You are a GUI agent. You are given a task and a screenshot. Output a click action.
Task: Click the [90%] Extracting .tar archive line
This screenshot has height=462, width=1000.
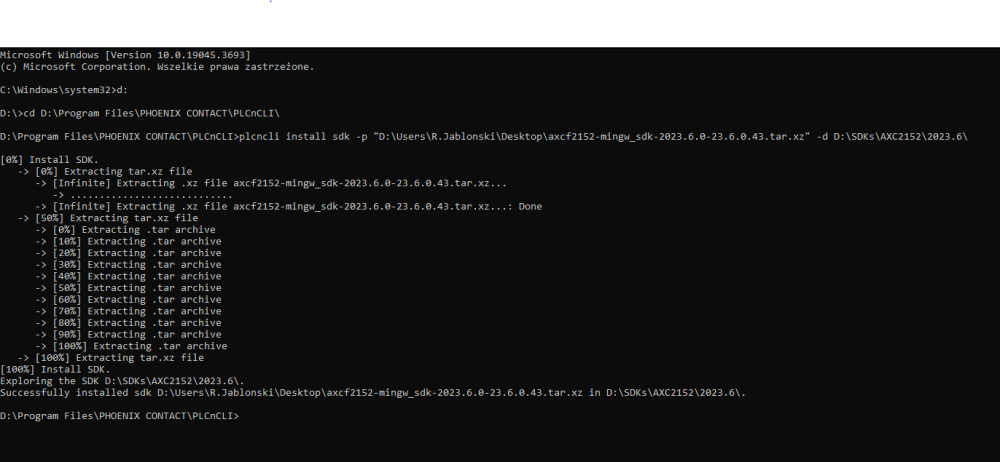(x=128, y=334)
